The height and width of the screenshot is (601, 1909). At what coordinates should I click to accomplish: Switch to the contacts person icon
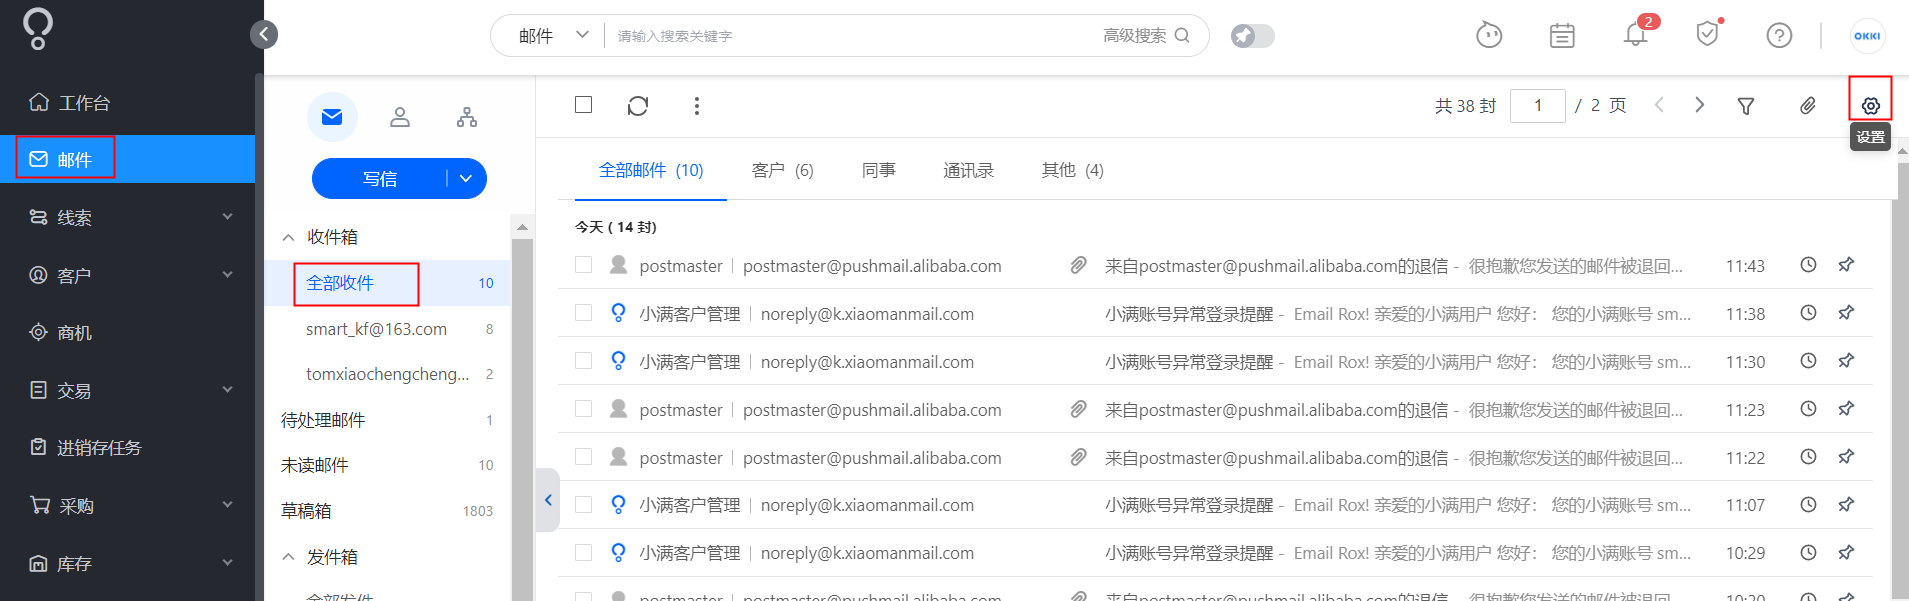pos(400,117)
